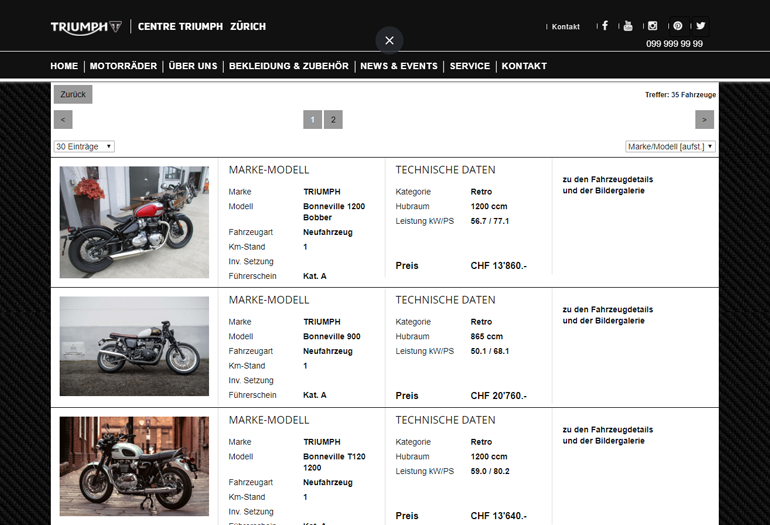
Task: Go to previous page with the < button
Action: click(63, 119)
